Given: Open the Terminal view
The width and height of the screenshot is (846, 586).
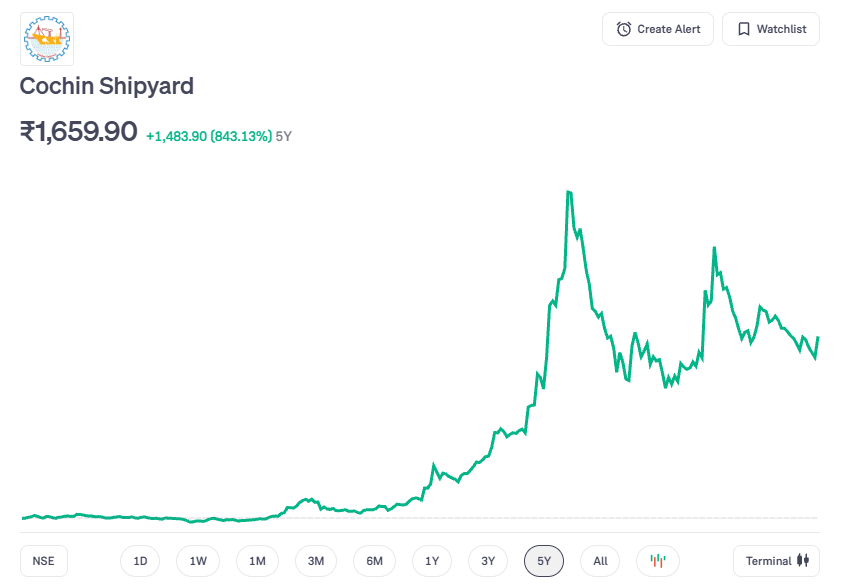Looking at the screenshot, I should coord(777,561).
